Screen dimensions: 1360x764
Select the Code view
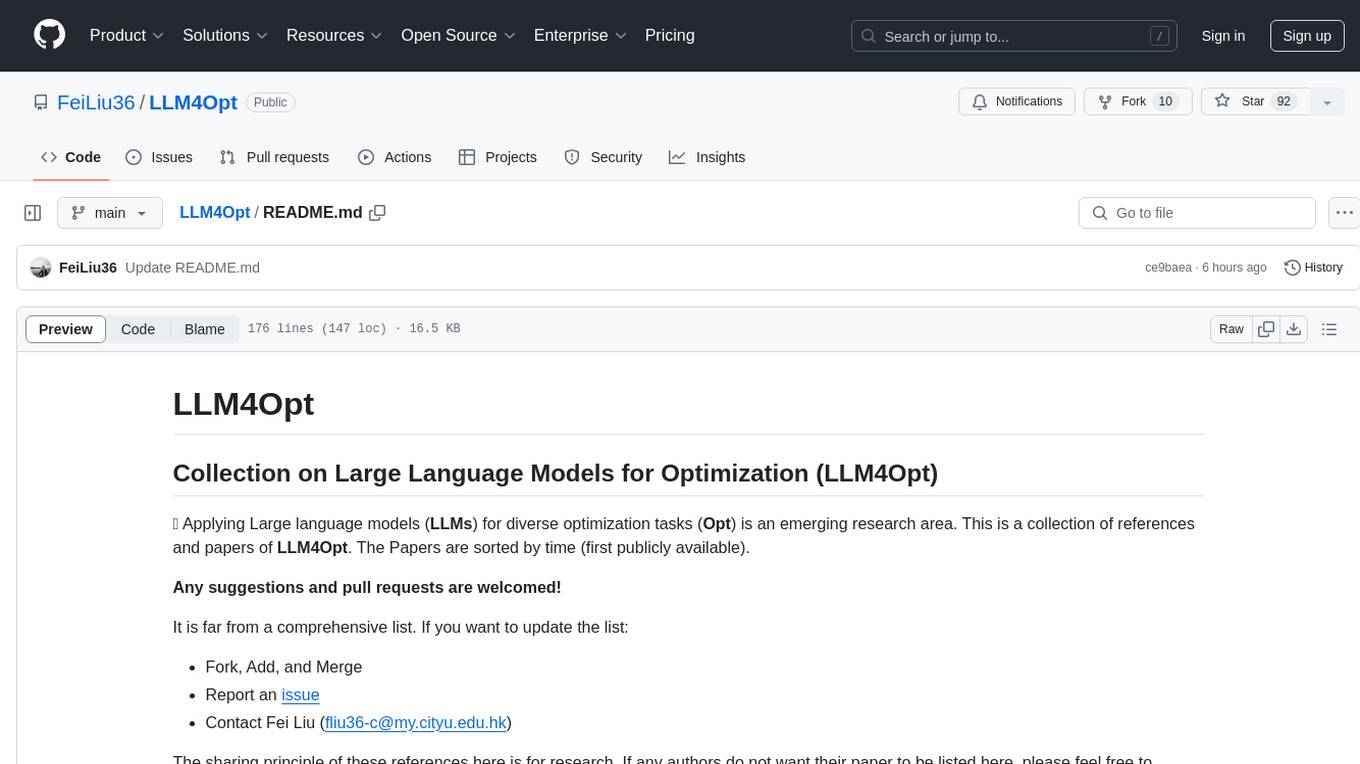(x=138, y=329)
